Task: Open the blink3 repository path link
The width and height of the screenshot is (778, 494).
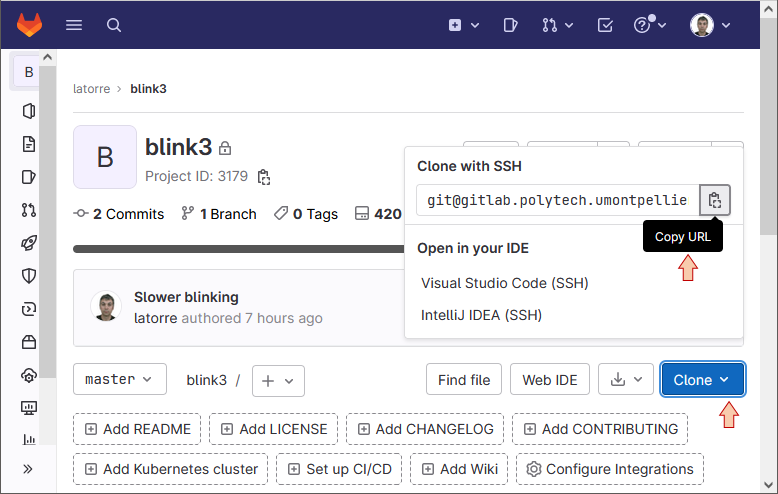Action: [206, 380]
